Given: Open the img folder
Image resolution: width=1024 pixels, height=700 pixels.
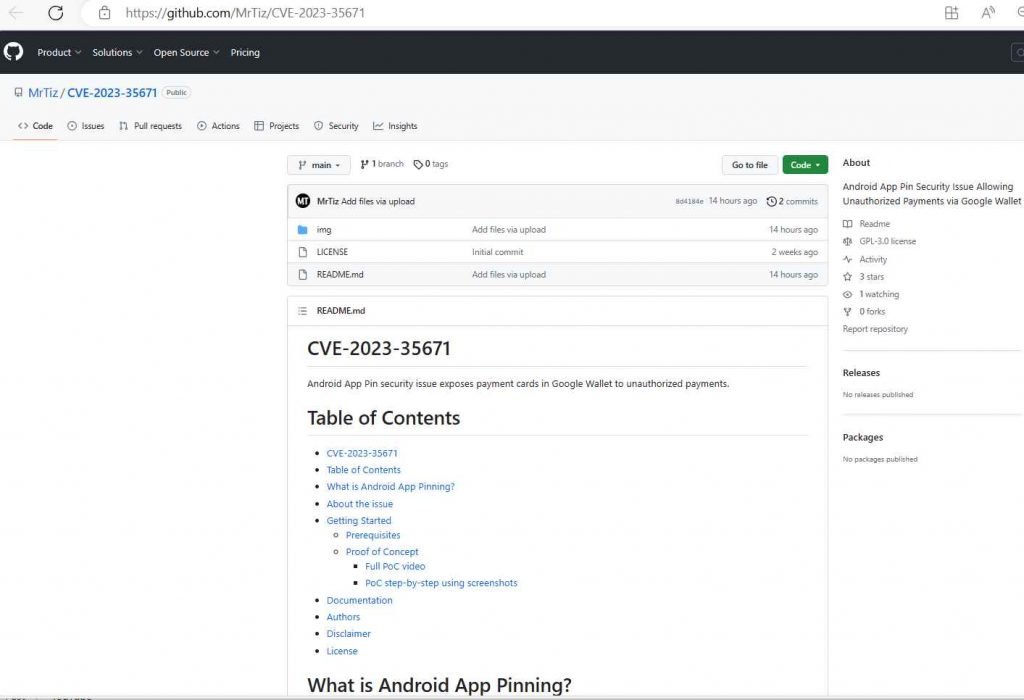Looking at the screenshot, I should 324,230.
